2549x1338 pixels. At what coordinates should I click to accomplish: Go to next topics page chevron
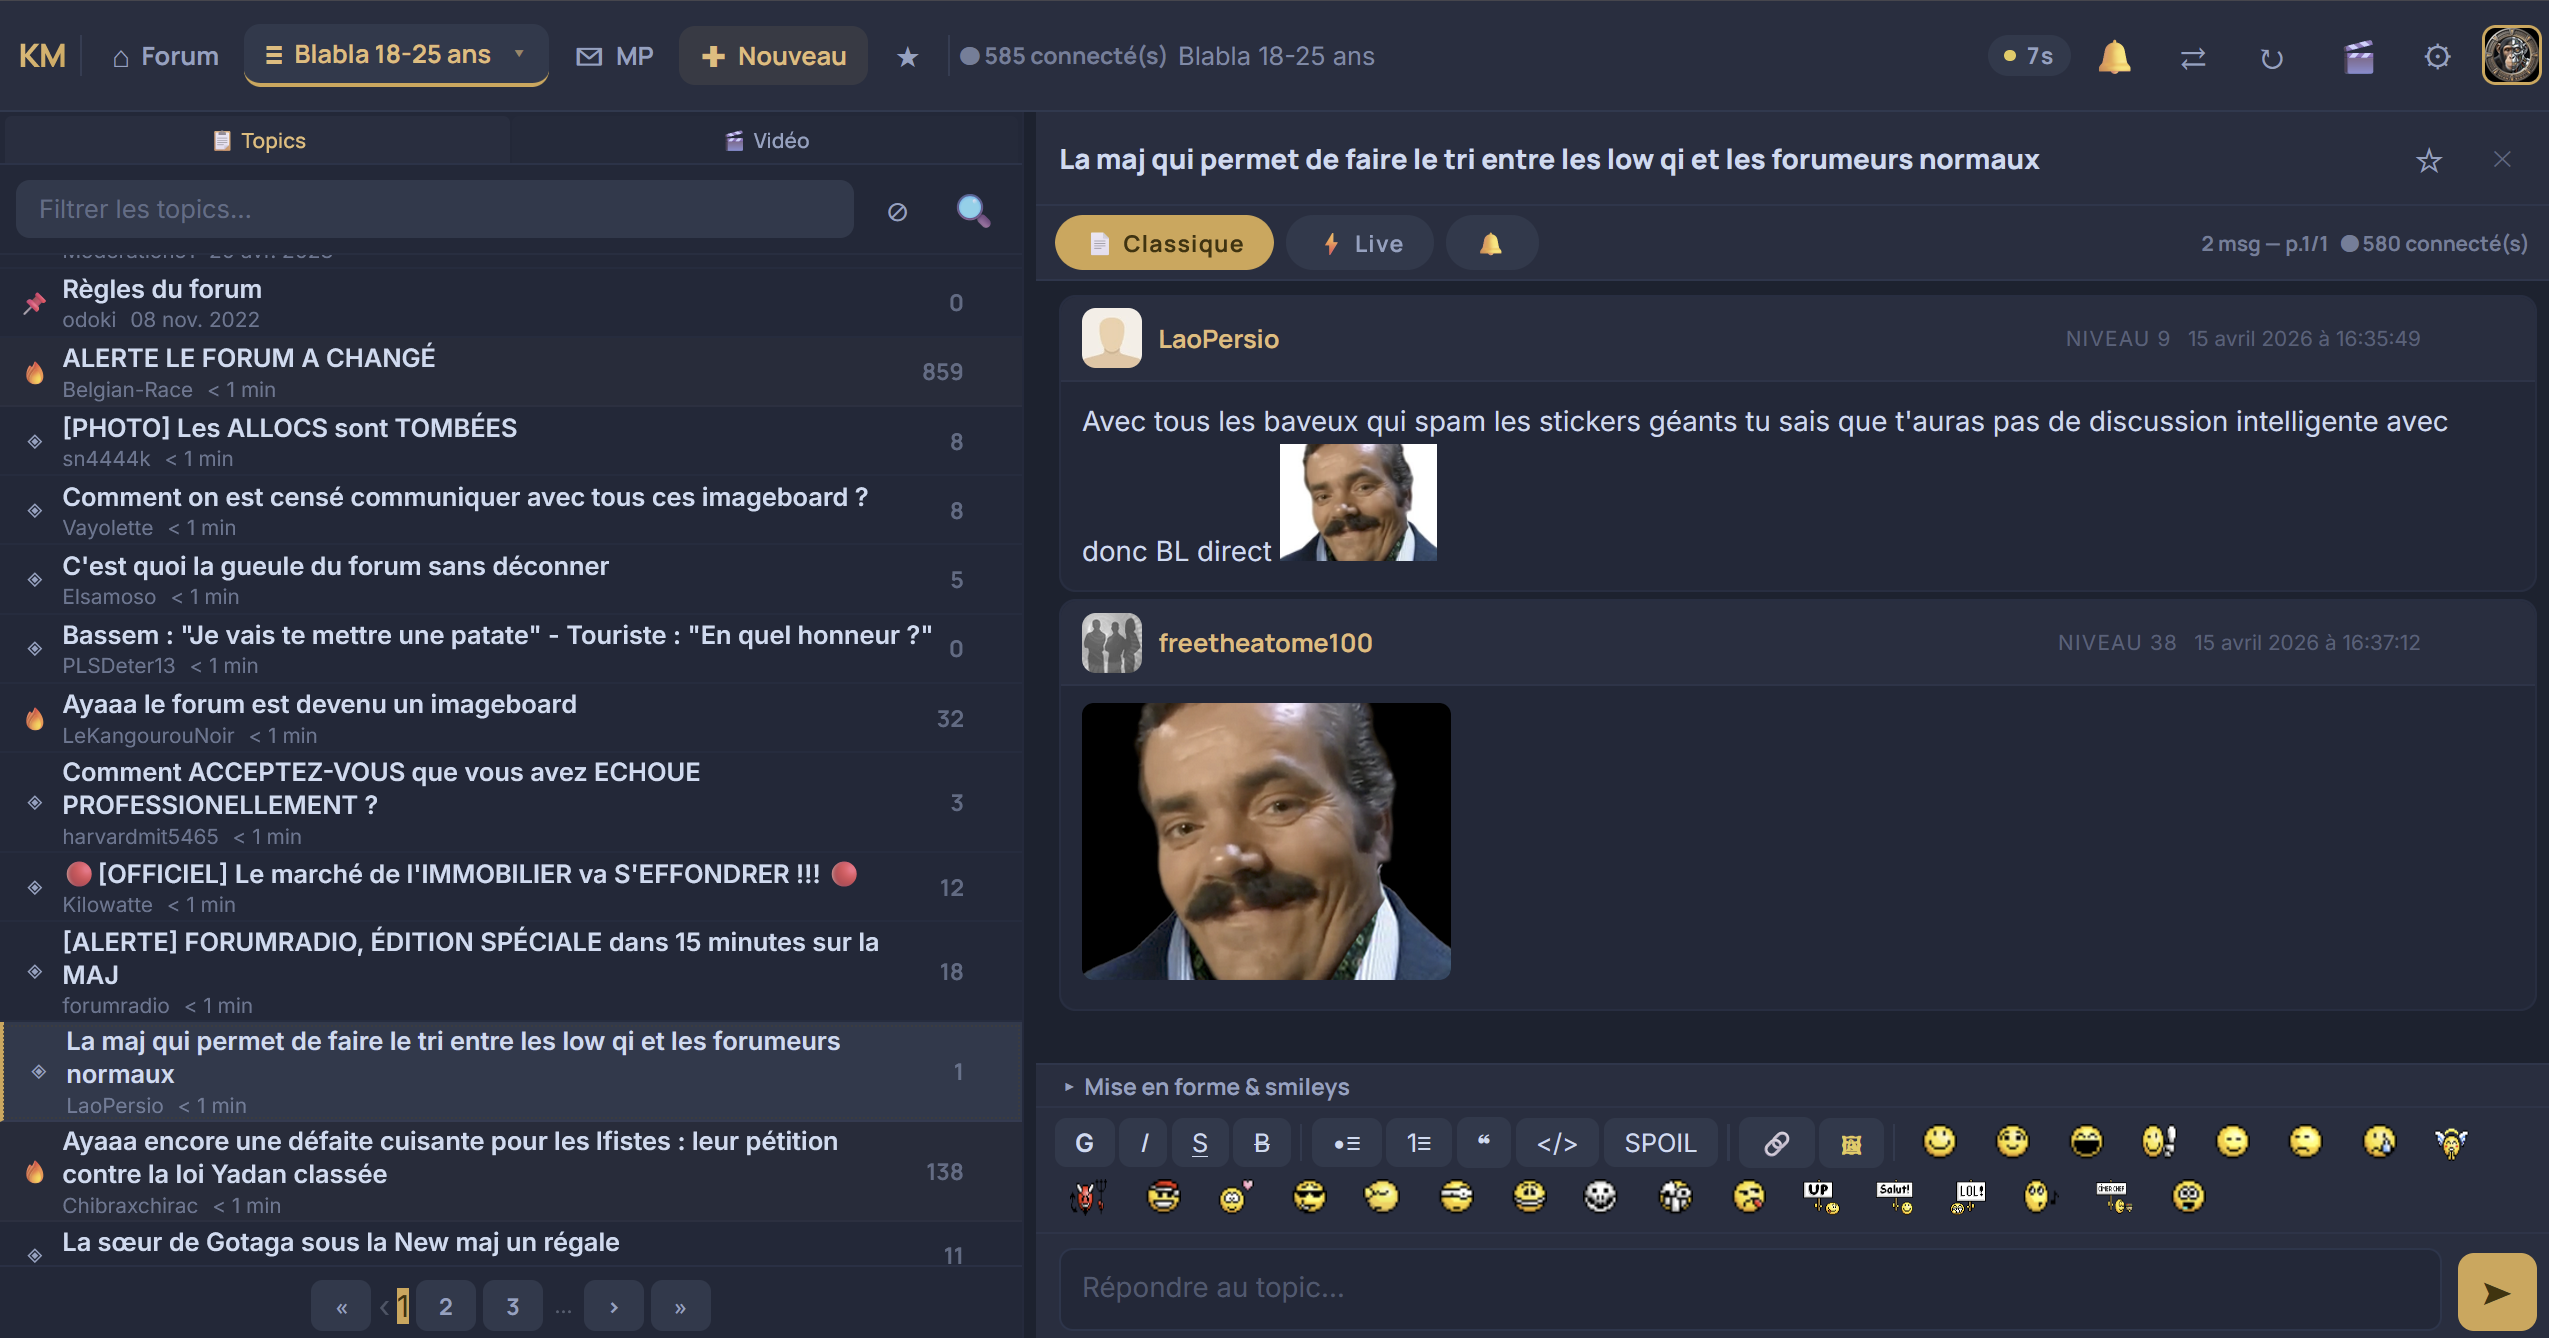pyautogui.click(x=614, y=1306)
